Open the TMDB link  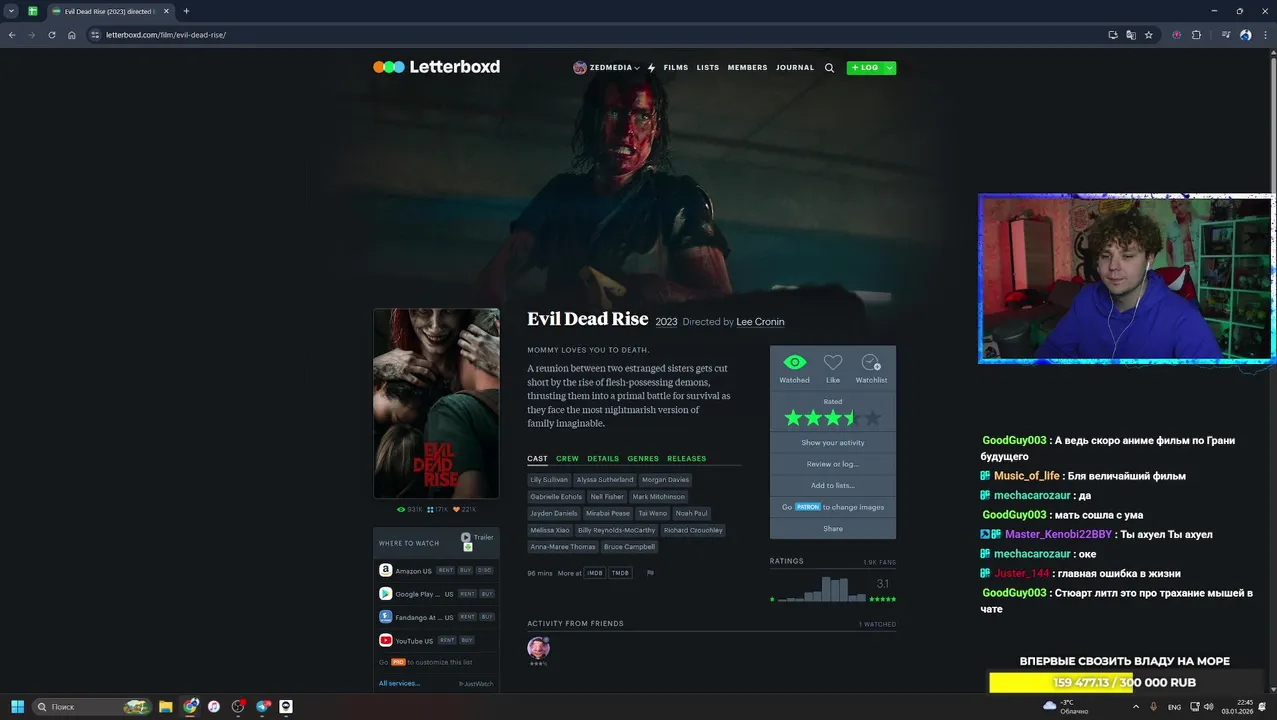[x=620, y=573]
